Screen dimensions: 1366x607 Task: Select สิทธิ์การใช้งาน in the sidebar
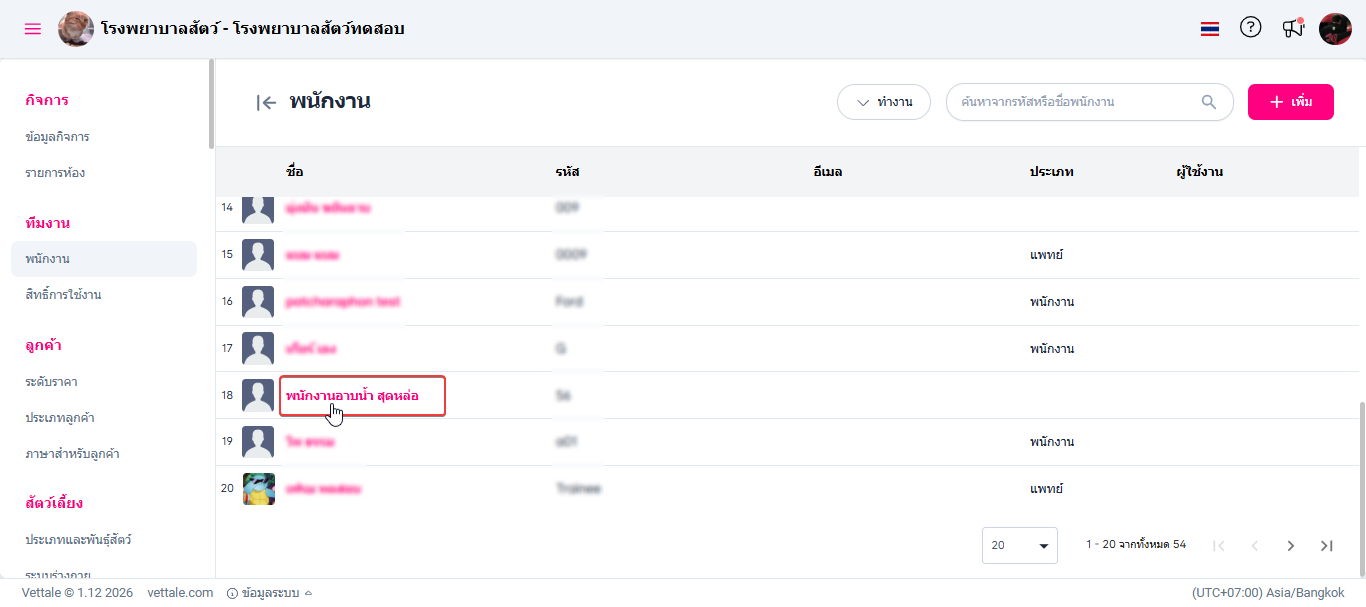click(63, 295)
